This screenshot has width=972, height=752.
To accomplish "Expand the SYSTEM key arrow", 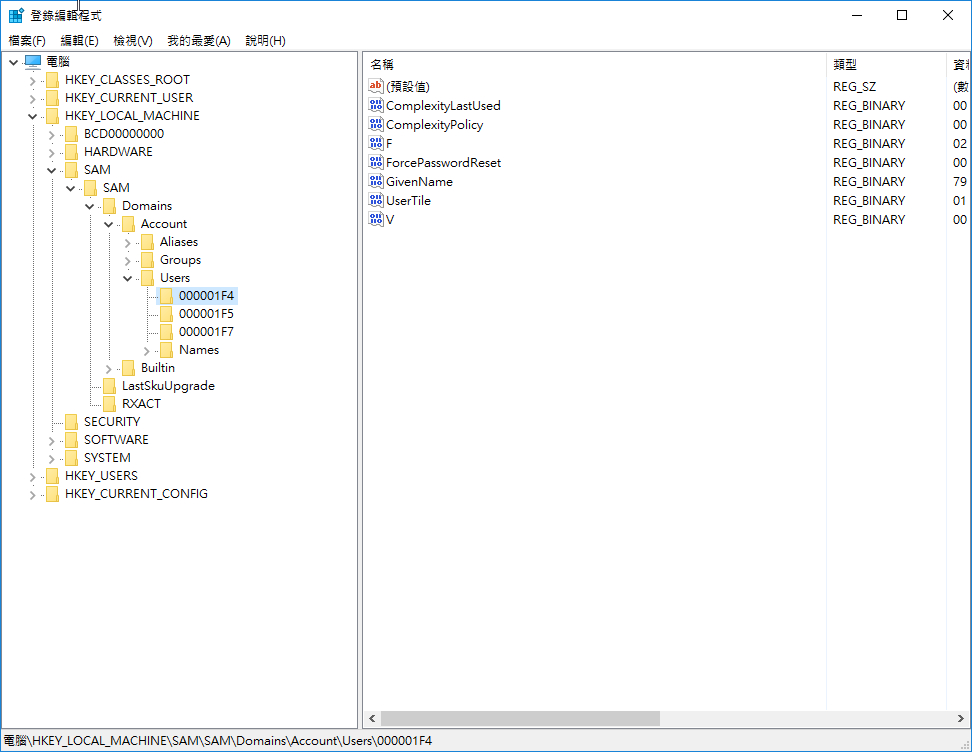I will (x=52, y=459).
